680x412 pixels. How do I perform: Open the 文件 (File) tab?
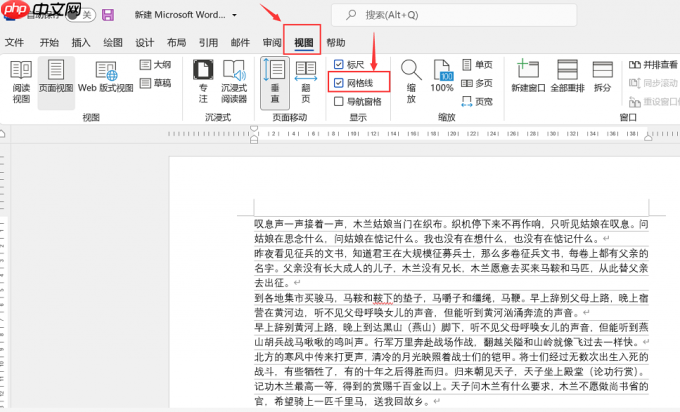point(14,43)
